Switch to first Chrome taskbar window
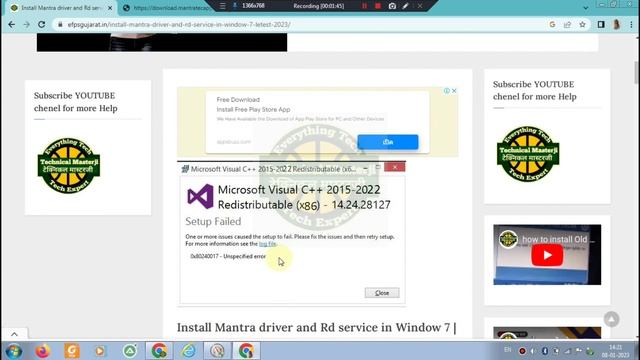The image size is (640, 360). coord(159,351)
